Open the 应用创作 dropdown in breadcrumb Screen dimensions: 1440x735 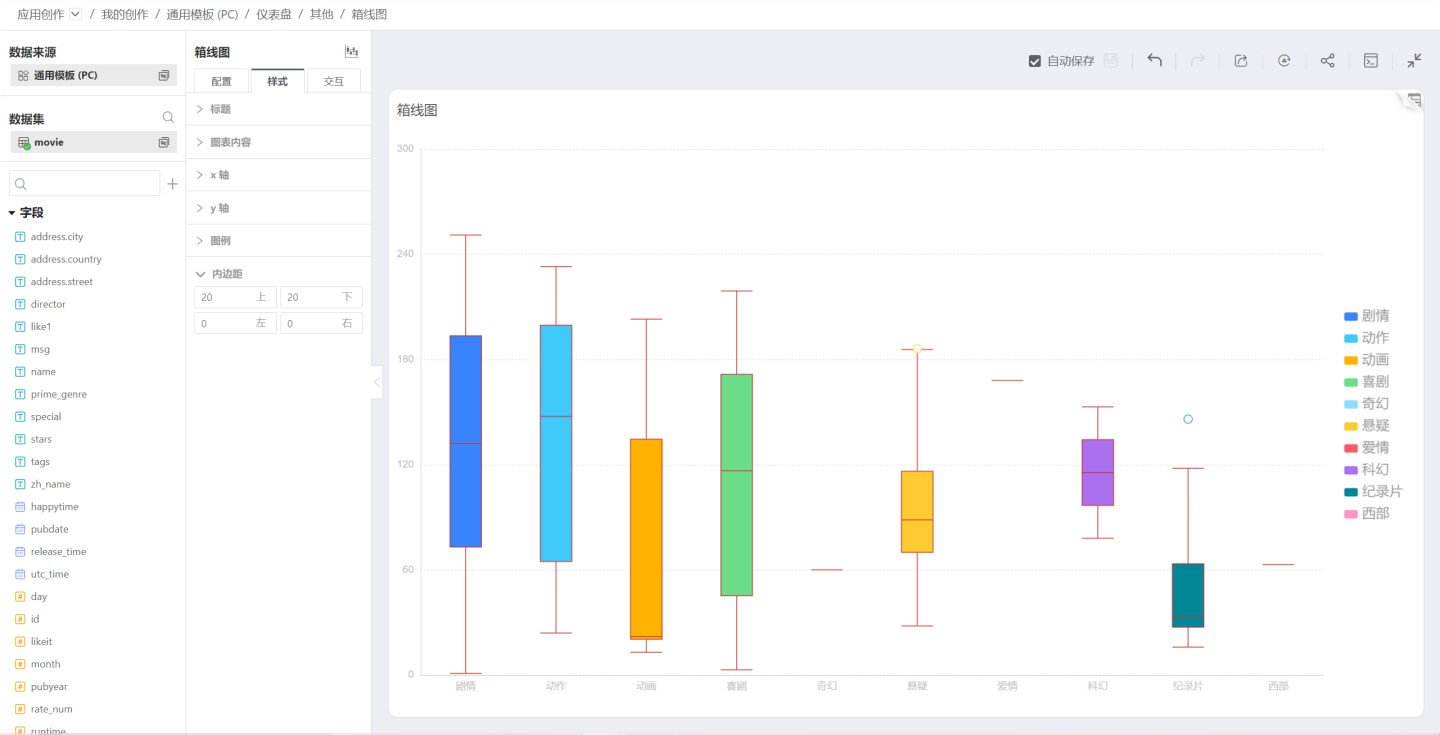(x=75, y=14)
